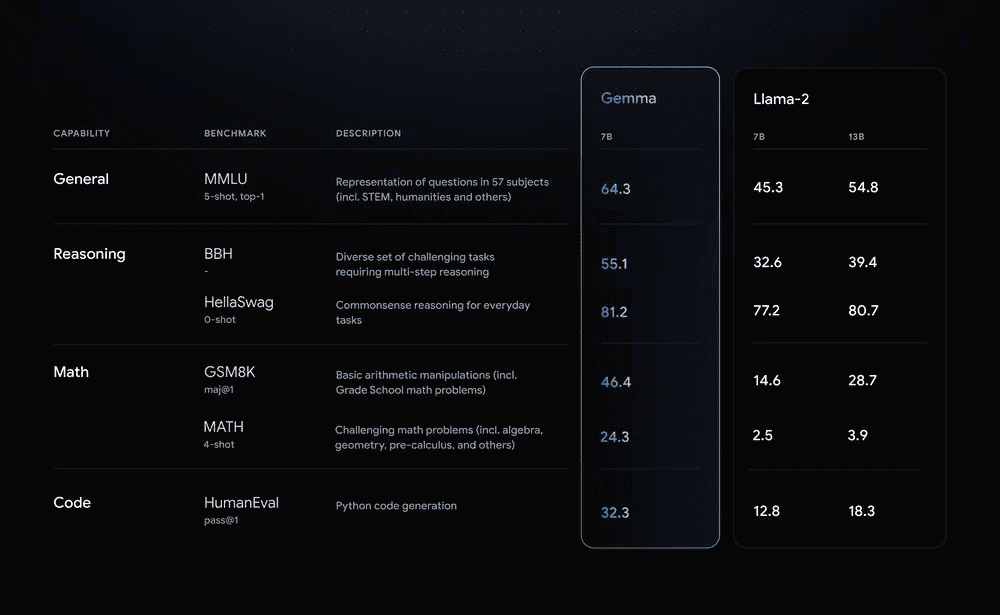Click the 'Commonsense reasoning for everyday tasks' description
This screenshot has width=1000, height=615.
[x=433, y=313]
